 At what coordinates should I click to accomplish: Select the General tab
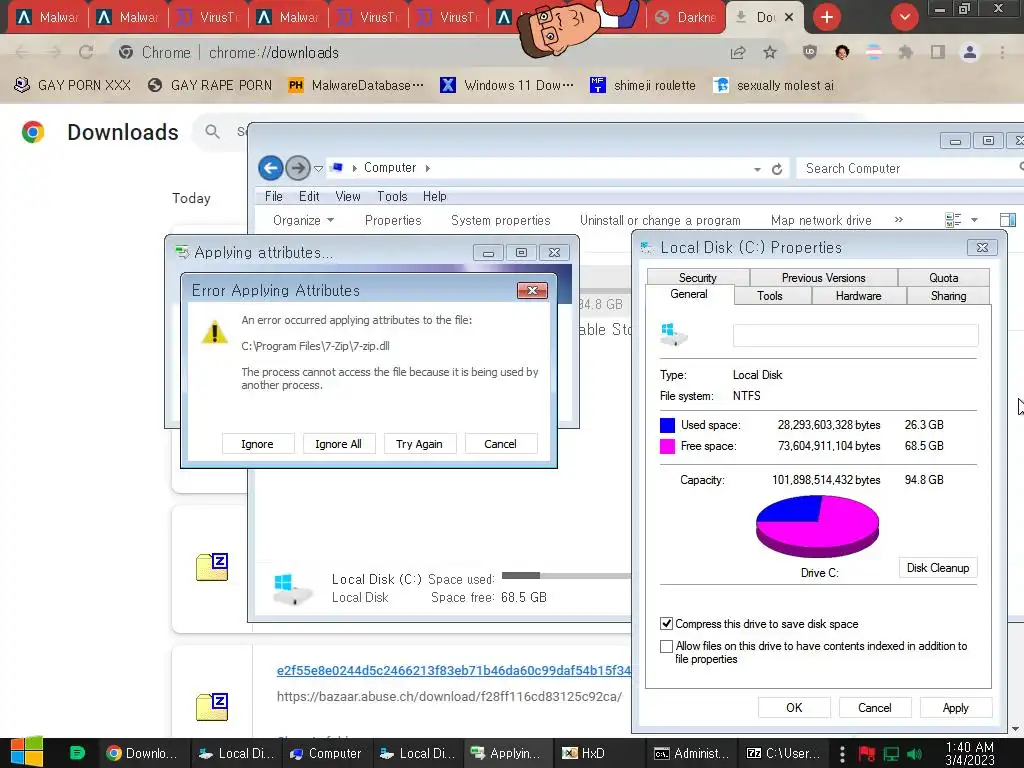[x=689, y=294]
